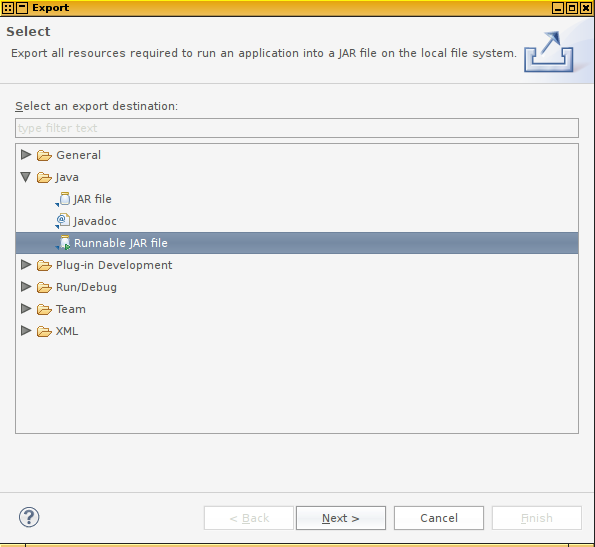Screen dimensions: 595x547
Task: Select the JAR file export option
Action: [92, 199]
